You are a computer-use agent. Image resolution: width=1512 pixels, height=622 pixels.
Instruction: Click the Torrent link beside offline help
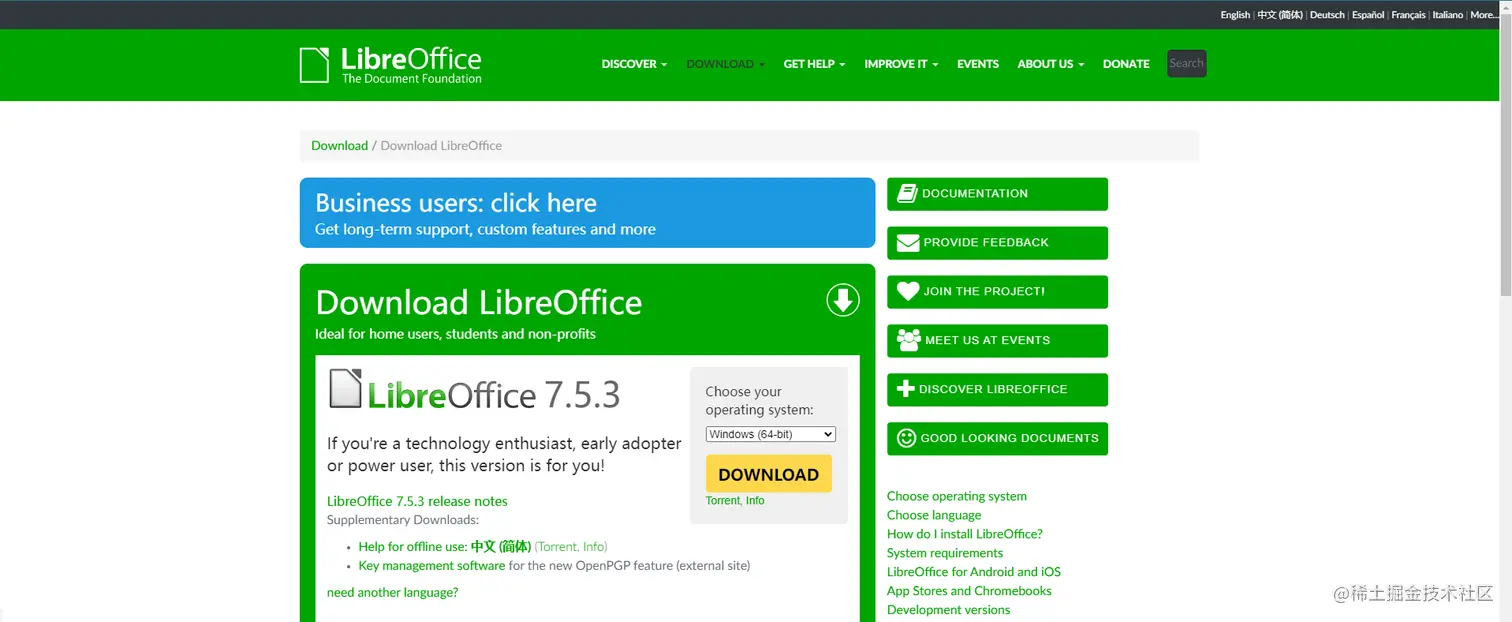[x=558, y=547]
